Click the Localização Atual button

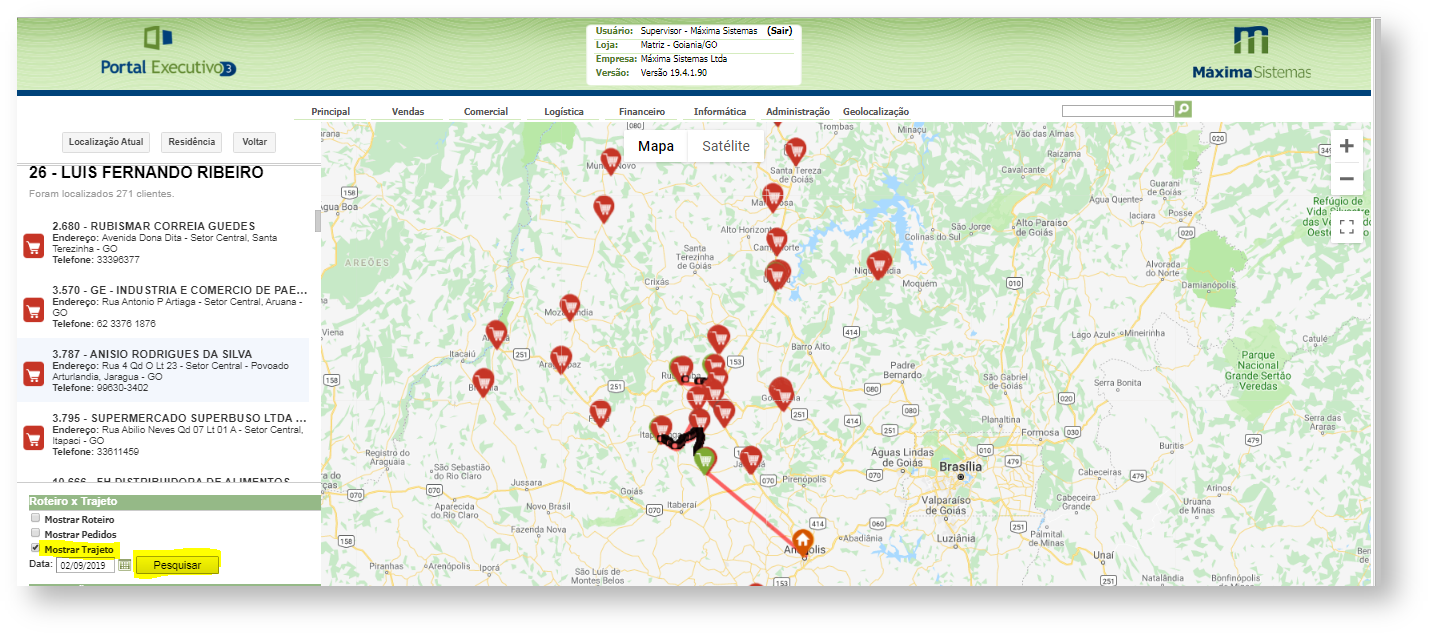coord(107,142)
